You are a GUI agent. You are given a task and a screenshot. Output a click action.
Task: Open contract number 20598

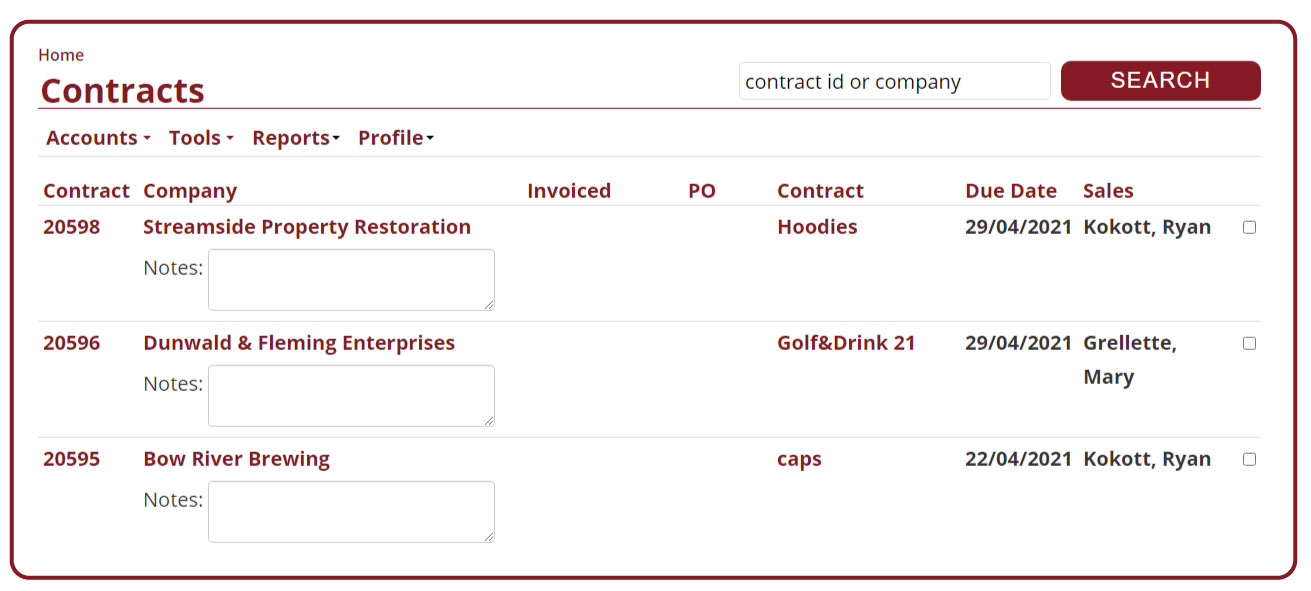pos(72,227)
